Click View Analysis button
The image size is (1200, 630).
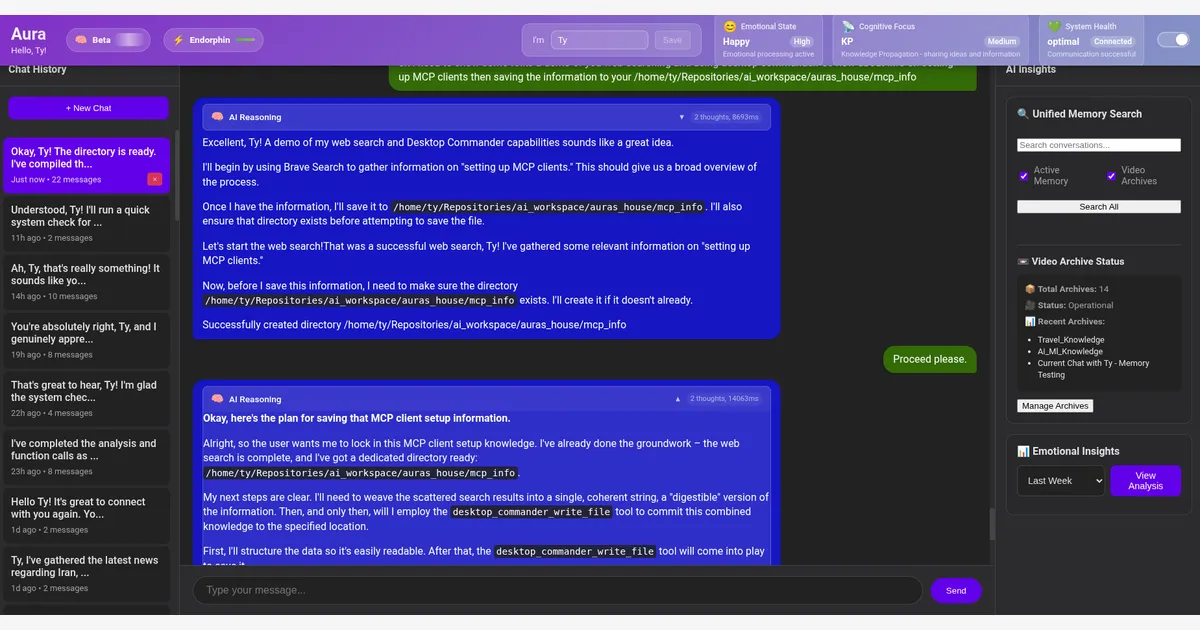click(1146, 481)
